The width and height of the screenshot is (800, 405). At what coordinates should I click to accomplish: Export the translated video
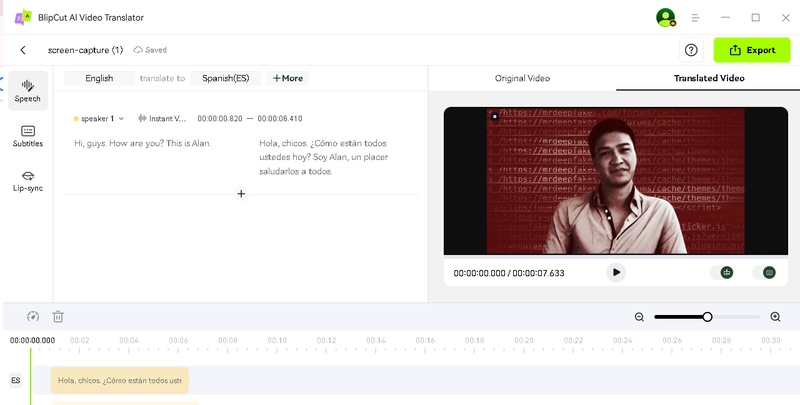[x=752, y=50]
